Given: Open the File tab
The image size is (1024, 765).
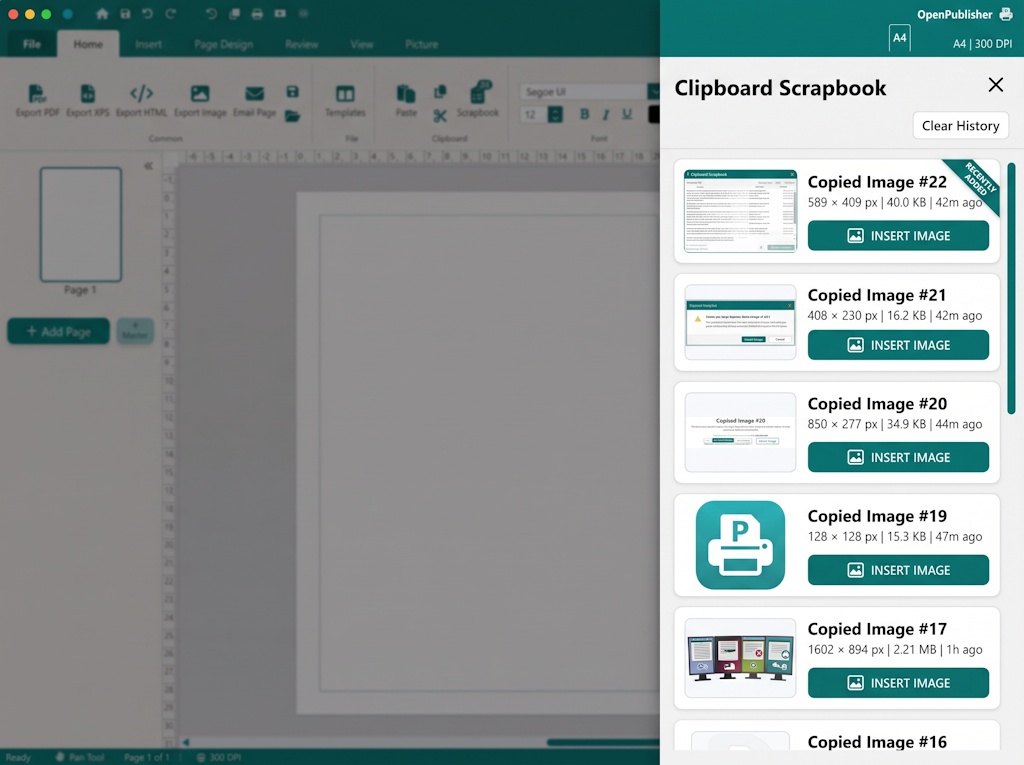Looking at the screenshot, I should (x=31, y=44).
